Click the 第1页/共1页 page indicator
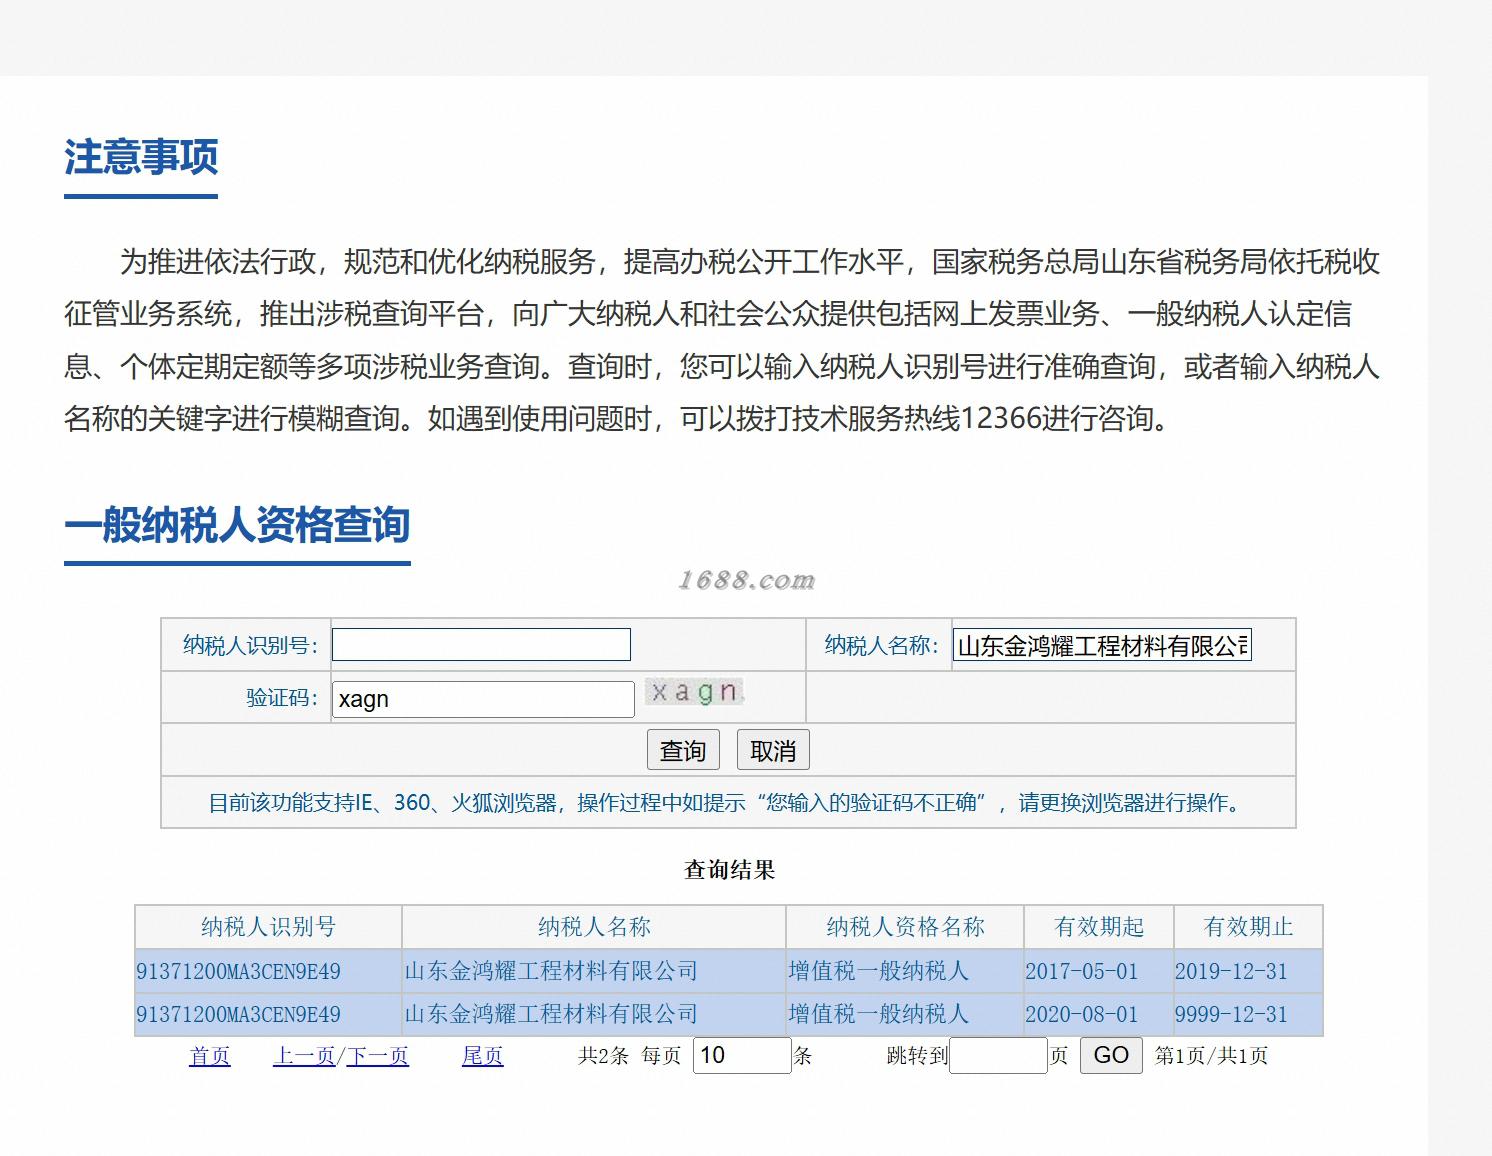 pos(1211,1056)
